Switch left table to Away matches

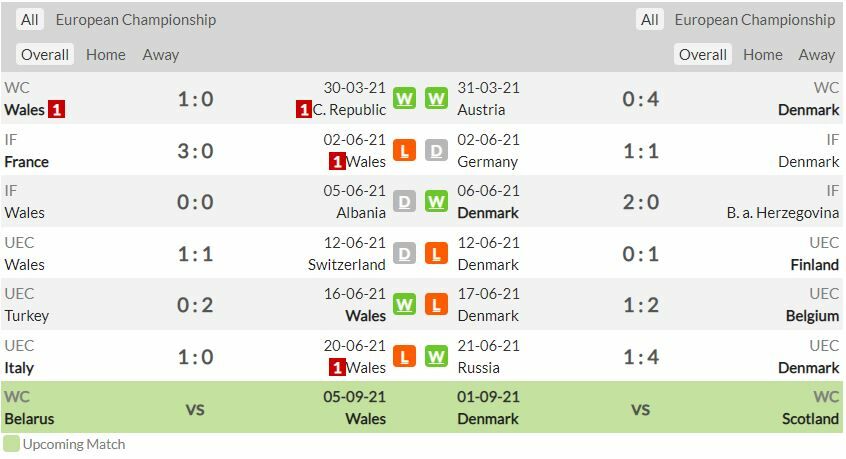point(160,55)
